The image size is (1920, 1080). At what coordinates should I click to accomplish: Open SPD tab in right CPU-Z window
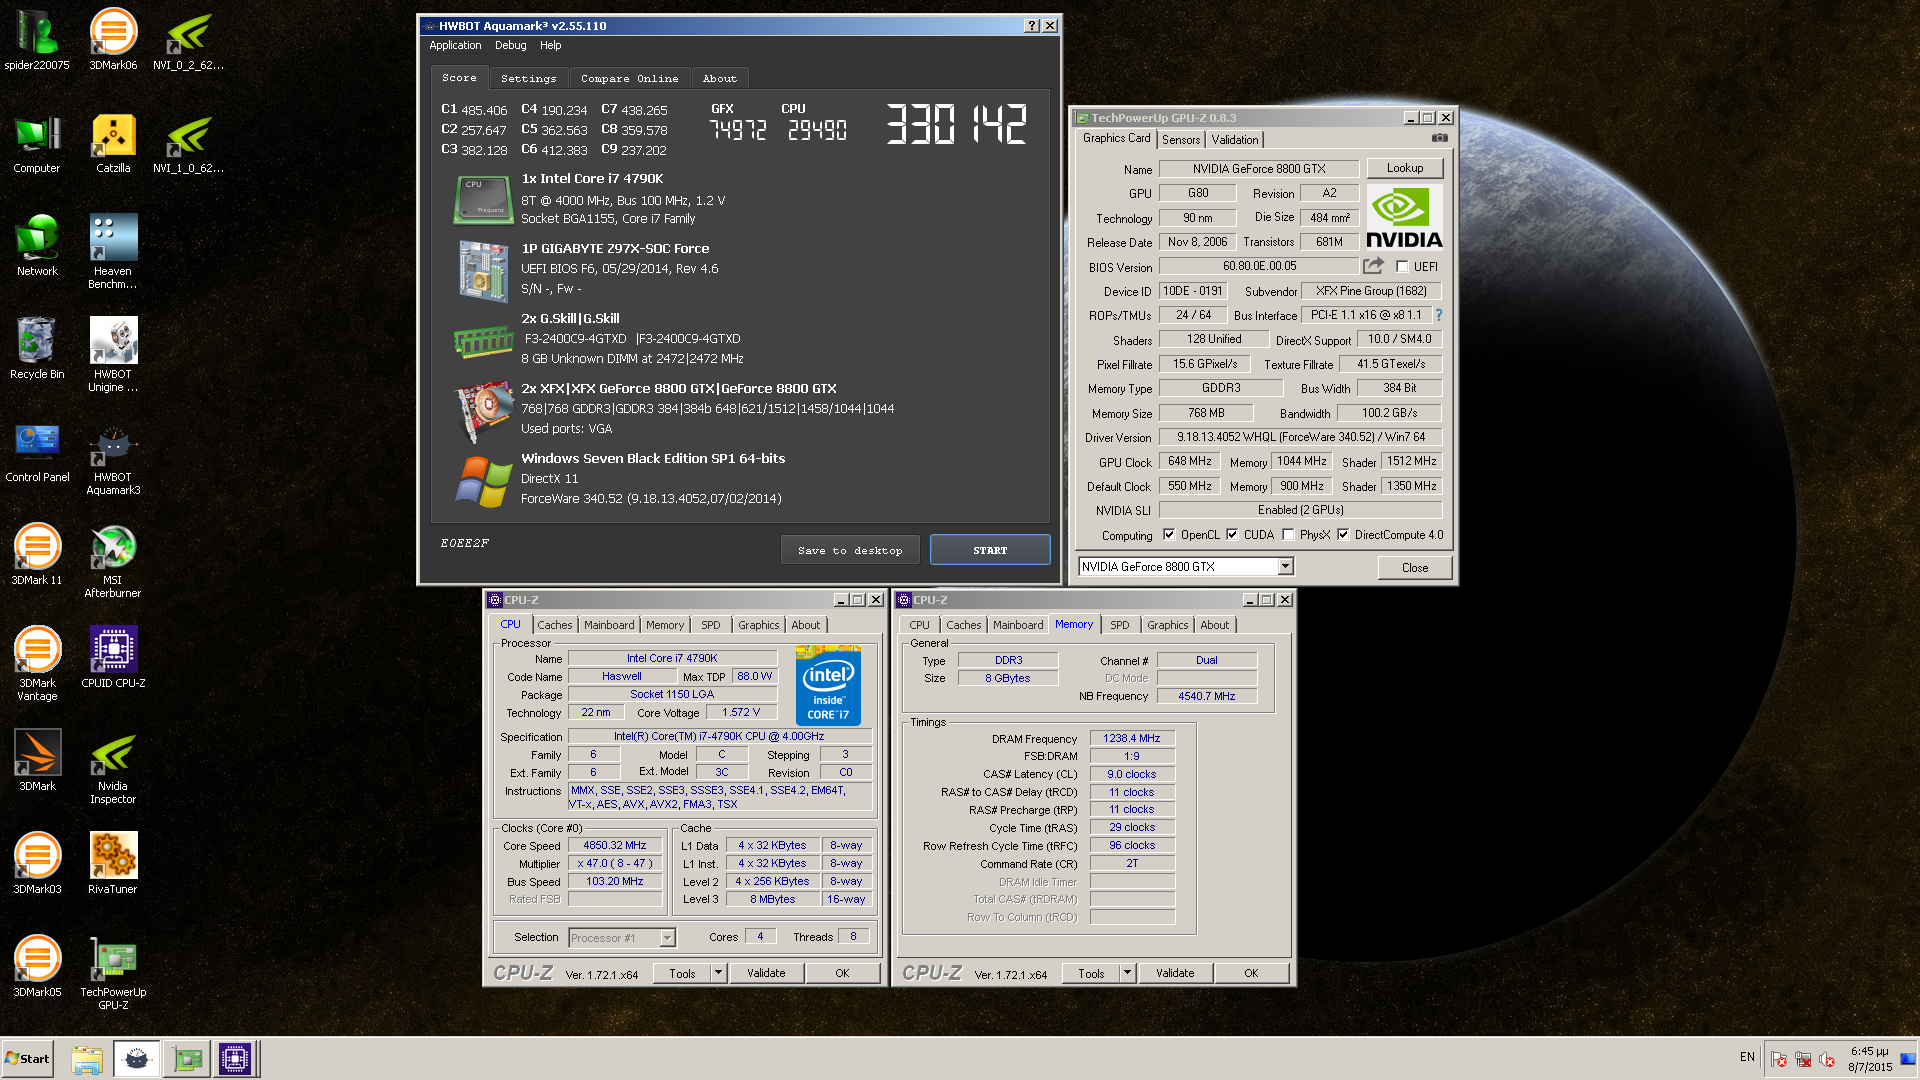coord(1119,625)
